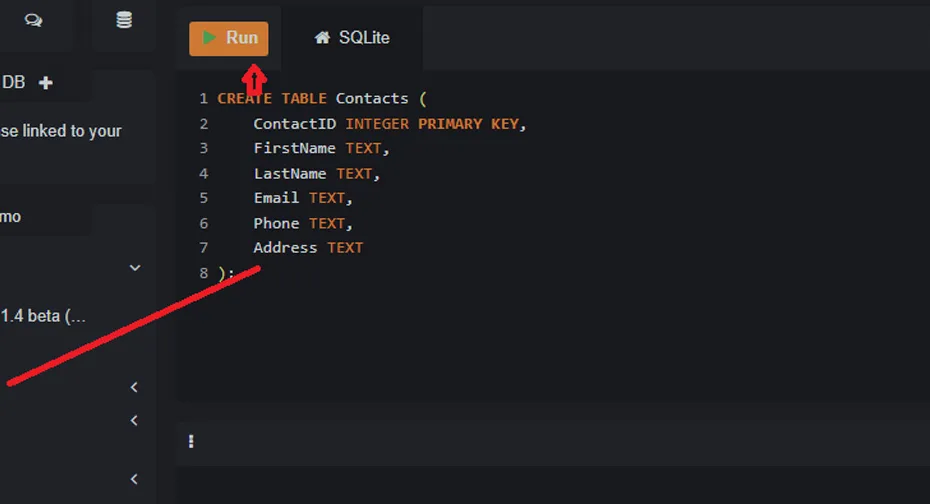930x504 pixels.
Task: Click the home icon on the SQLite tab
Action: pyautogui.click(x=322, y=38)
